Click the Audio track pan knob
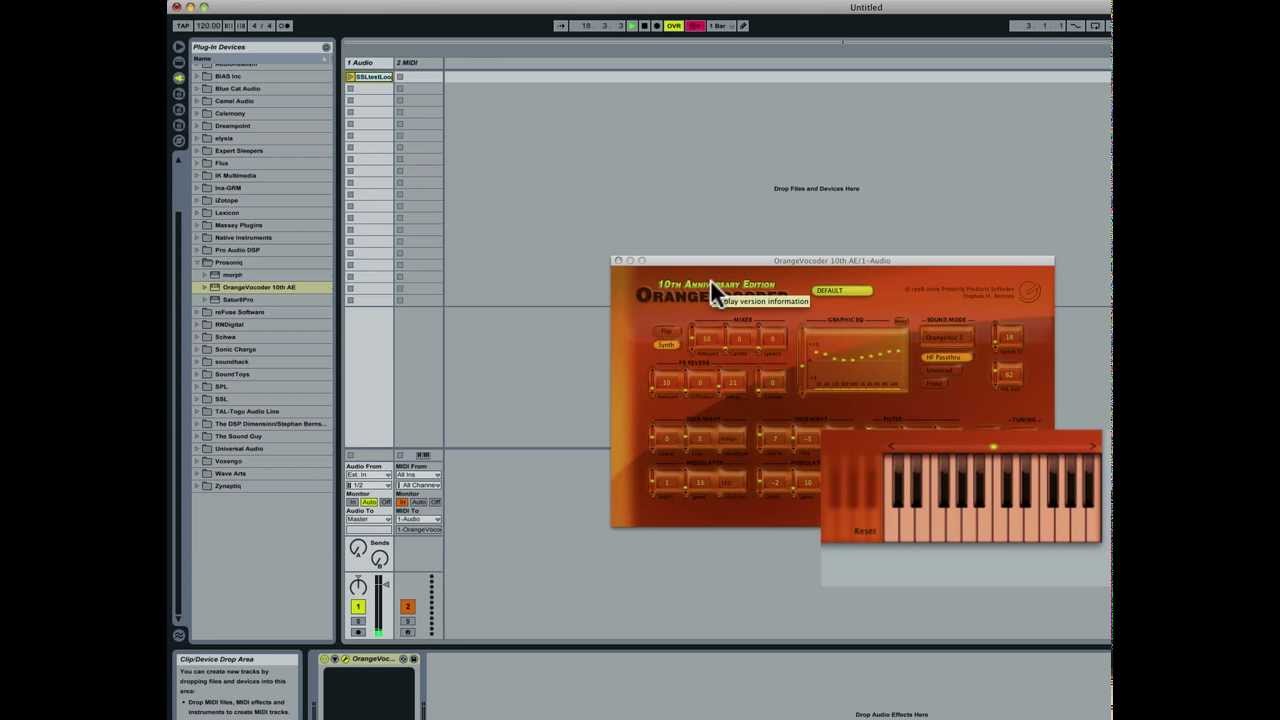Image resolution: width=1280 pixels, height=720 pixels. click(x=358, y=587)
